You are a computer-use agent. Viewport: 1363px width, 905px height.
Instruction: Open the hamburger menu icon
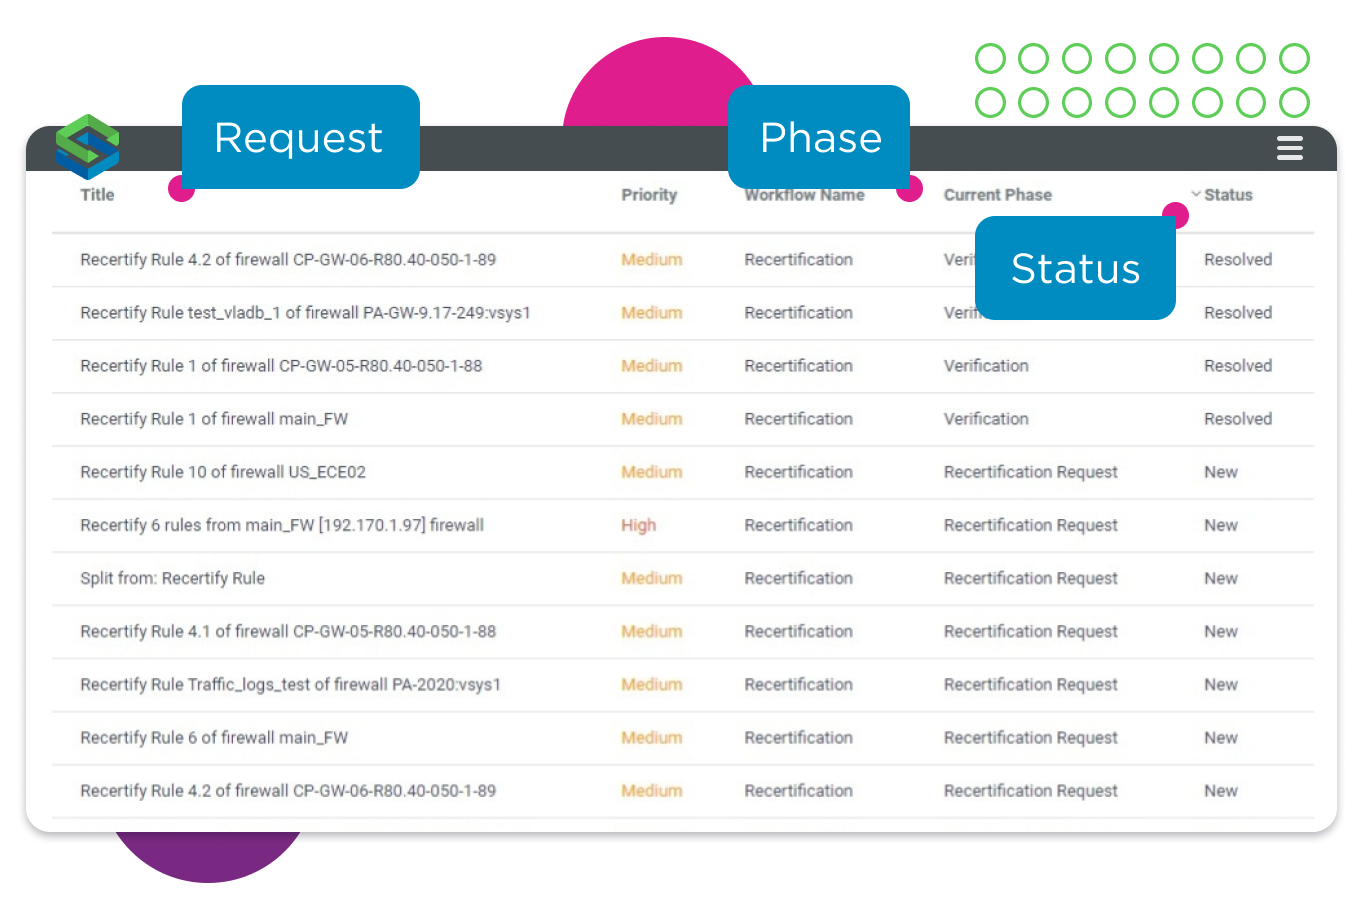pos(1289,148)
